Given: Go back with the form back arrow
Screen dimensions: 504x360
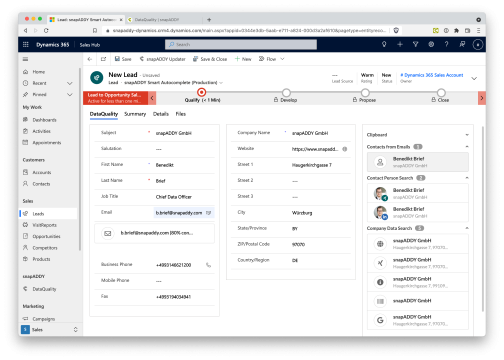Looking at the screenshot, I should click(x=90, y=59).
